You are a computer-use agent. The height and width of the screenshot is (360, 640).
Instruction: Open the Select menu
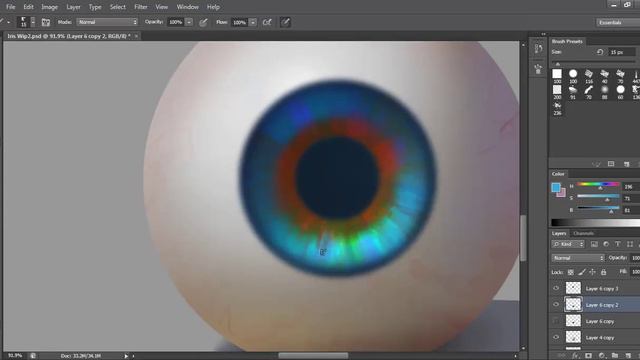point(118,7)
